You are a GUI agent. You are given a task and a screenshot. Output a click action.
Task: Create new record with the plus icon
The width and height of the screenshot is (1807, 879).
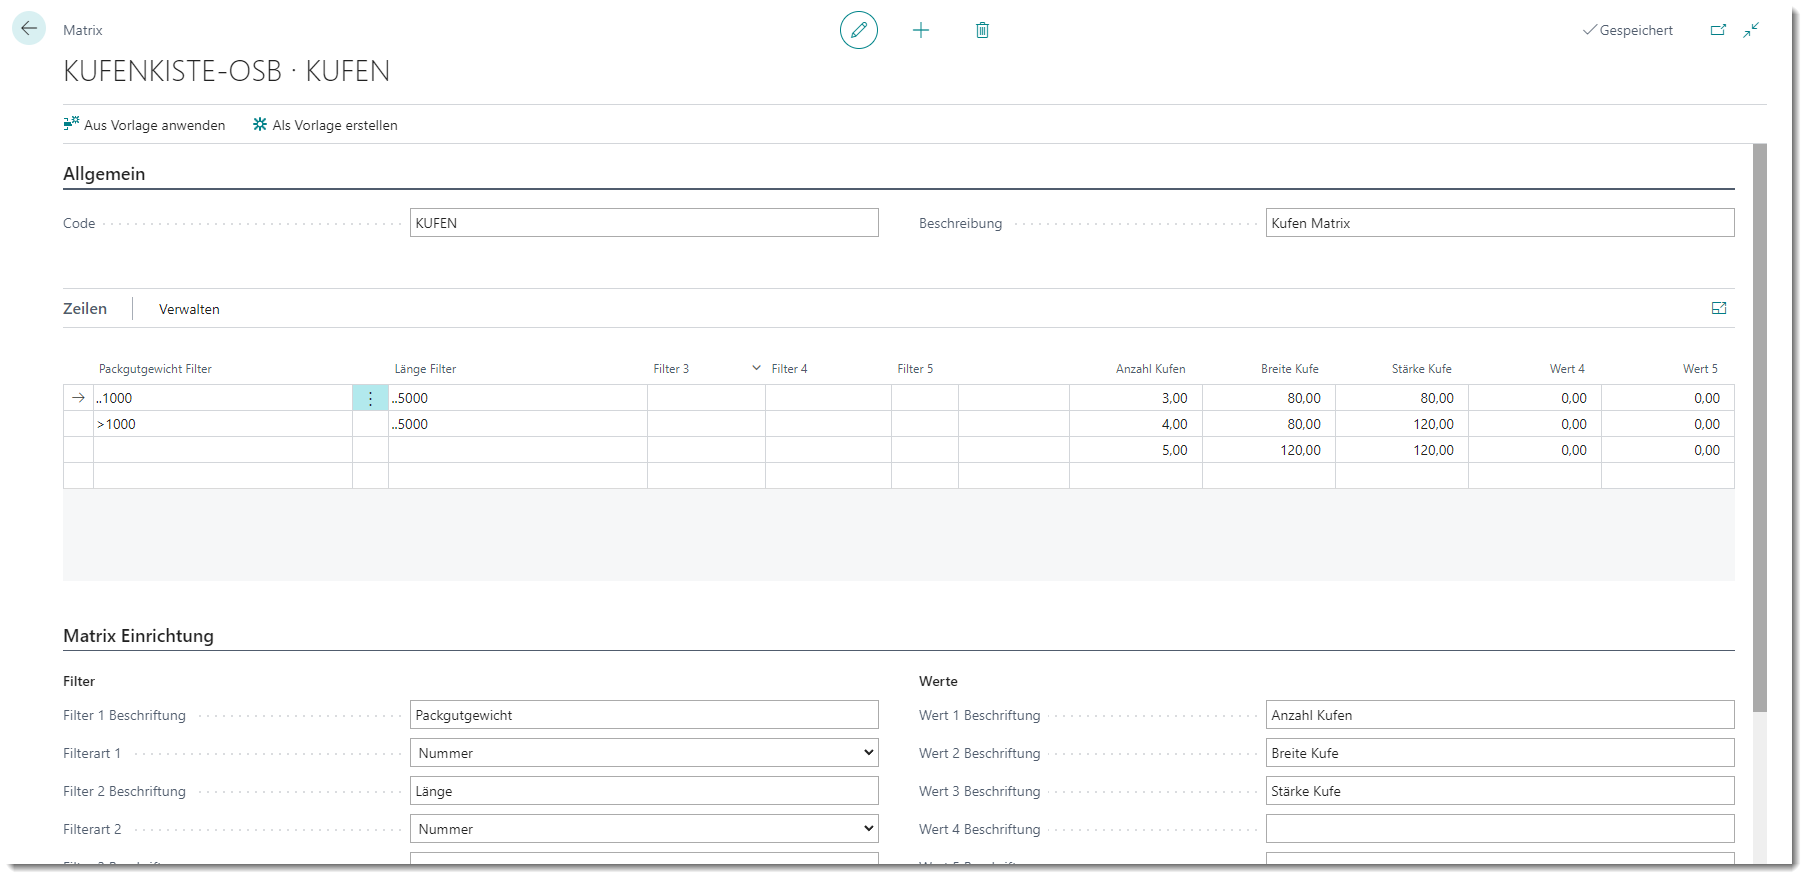(921, 30)
